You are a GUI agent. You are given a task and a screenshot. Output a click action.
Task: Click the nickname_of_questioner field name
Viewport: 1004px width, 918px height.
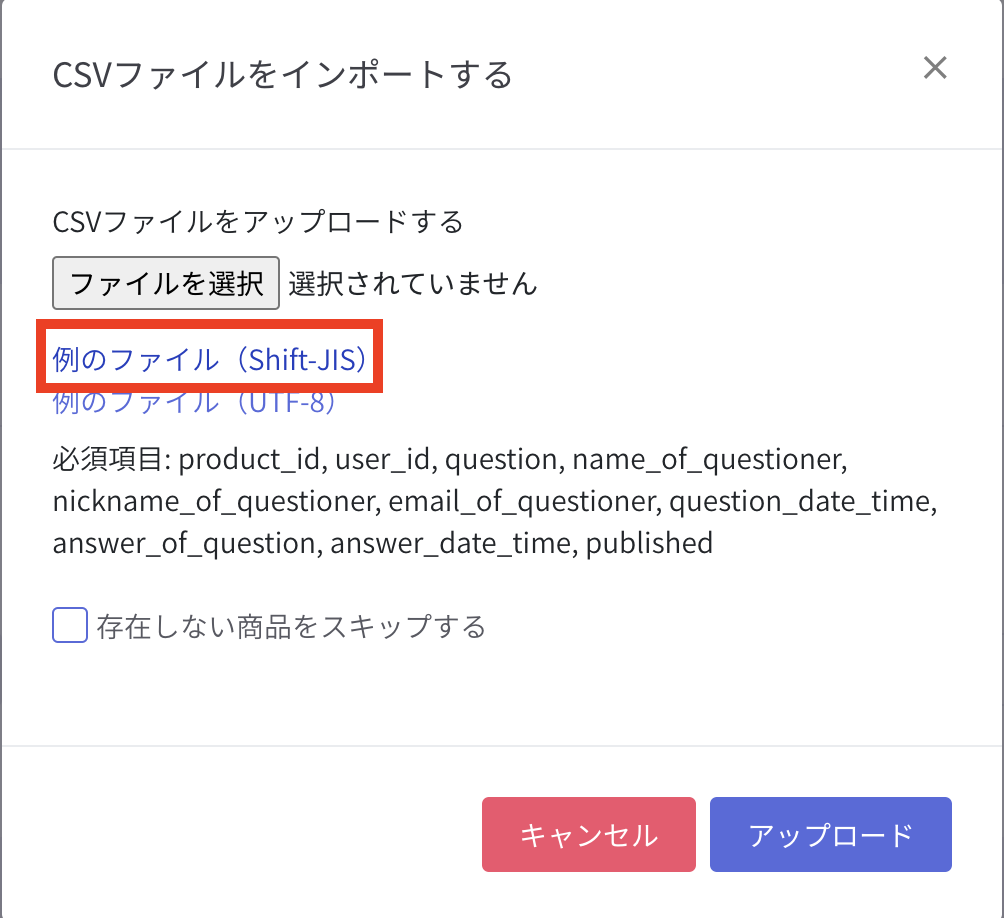pyautogui.click(x=213, y=502)
